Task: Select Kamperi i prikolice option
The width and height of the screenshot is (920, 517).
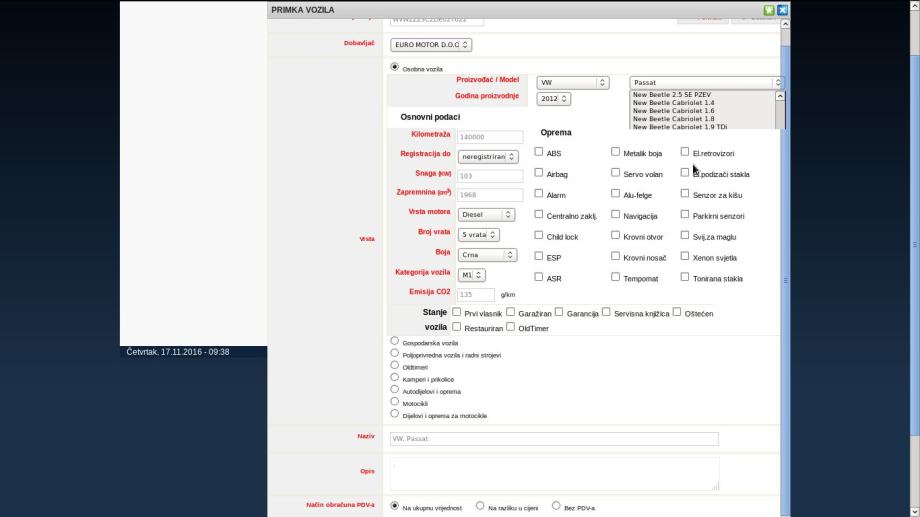Action: point(394,377)
